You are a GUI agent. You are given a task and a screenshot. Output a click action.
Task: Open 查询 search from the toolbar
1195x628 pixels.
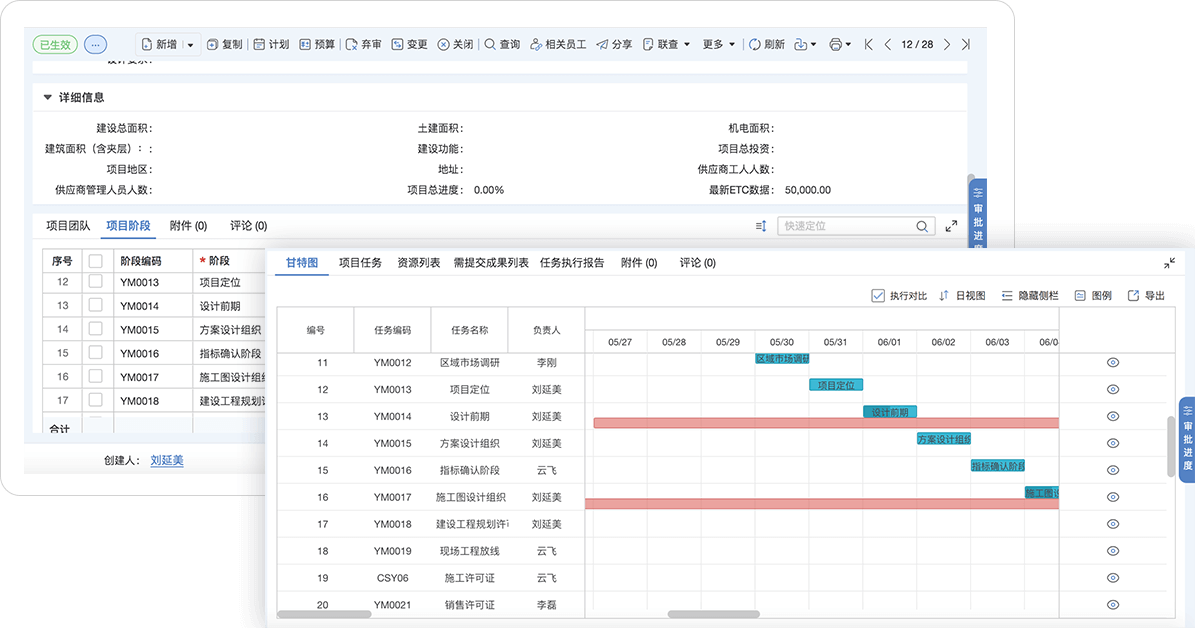(502, 44)
